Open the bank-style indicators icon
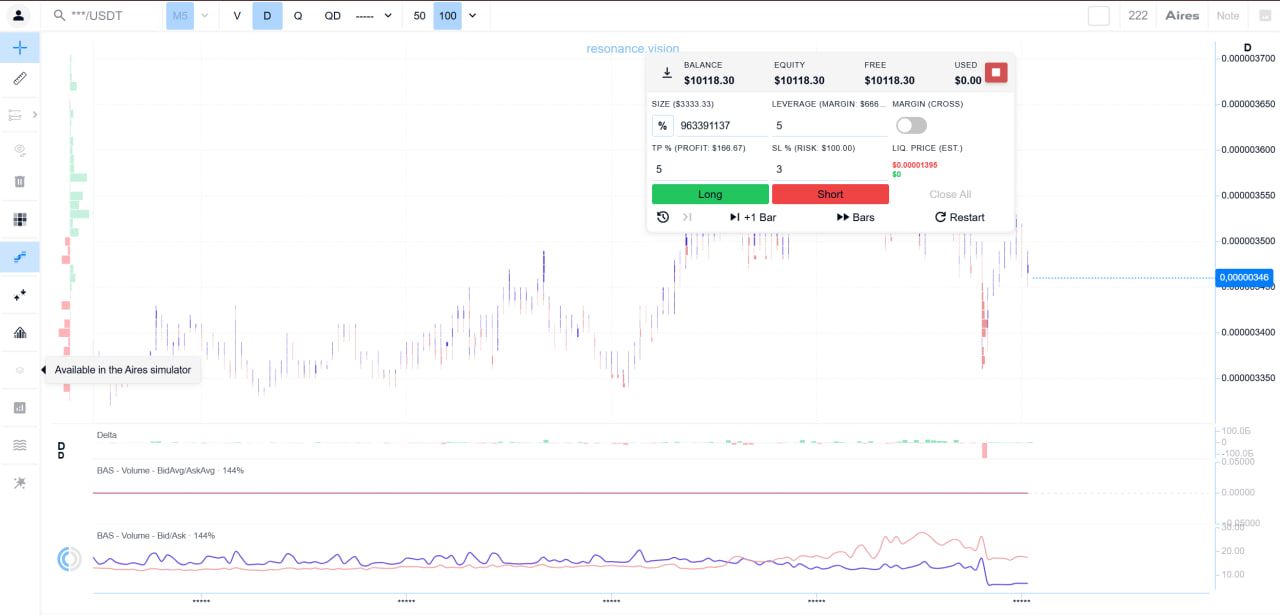 (x=19, y=332)
